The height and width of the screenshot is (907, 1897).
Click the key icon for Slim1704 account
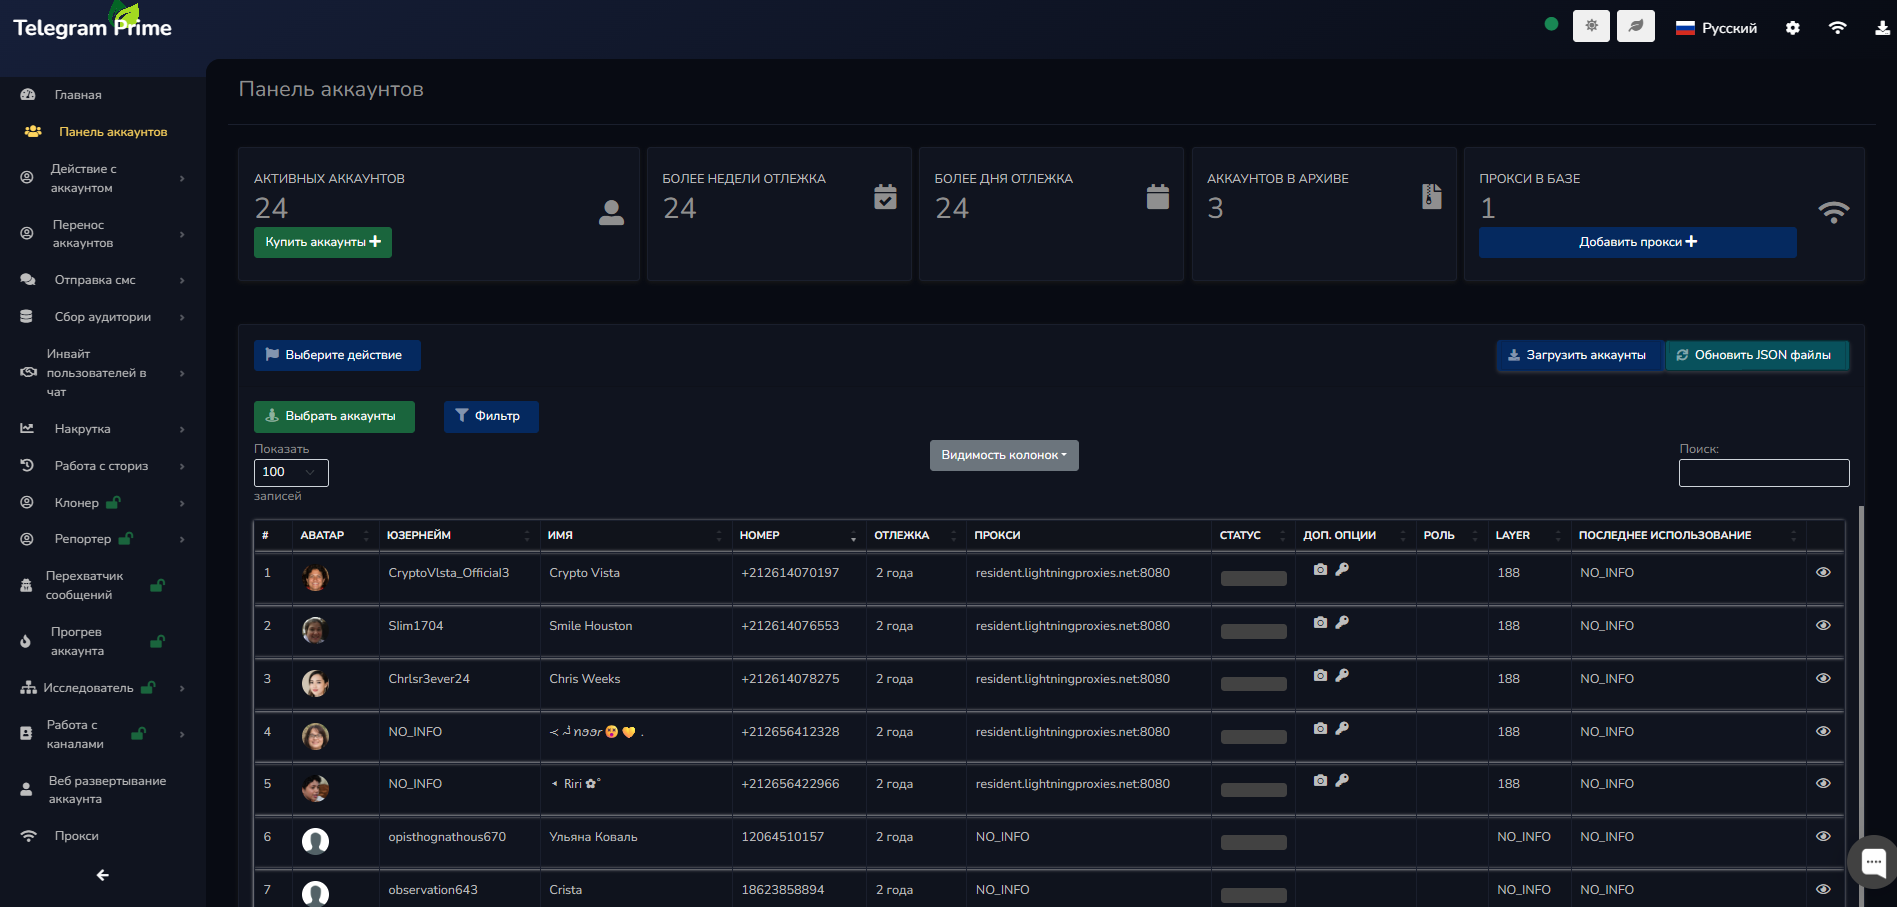coord(1342,622)
